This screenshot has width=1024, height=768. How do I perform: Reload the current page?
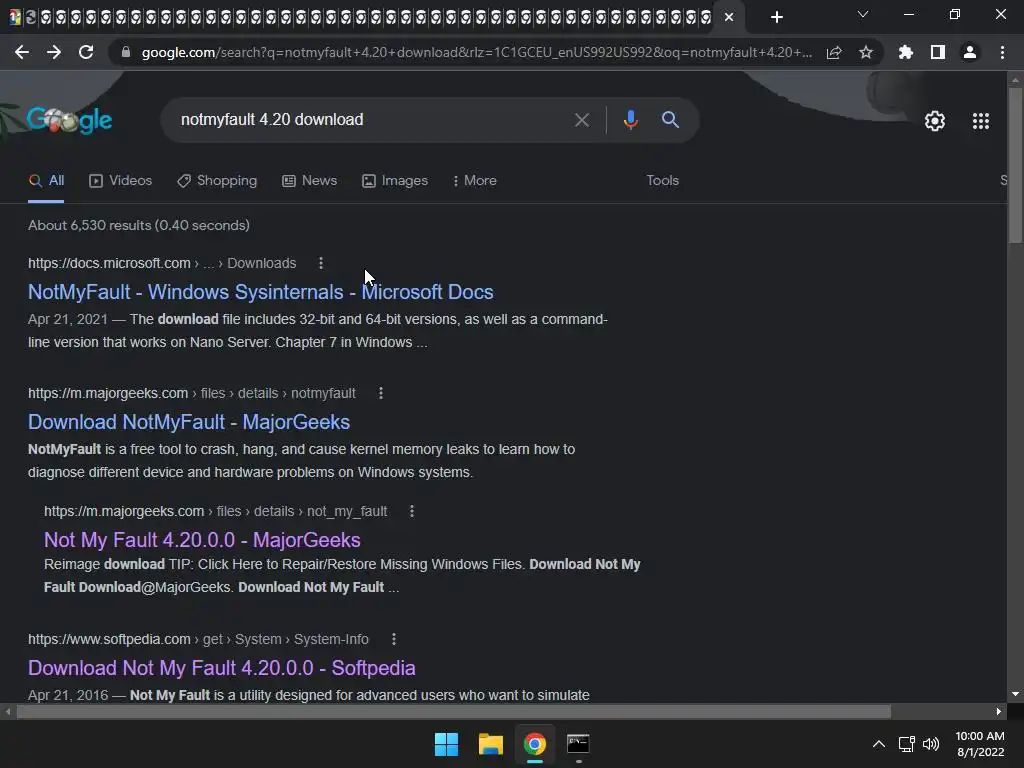point(86,52)
